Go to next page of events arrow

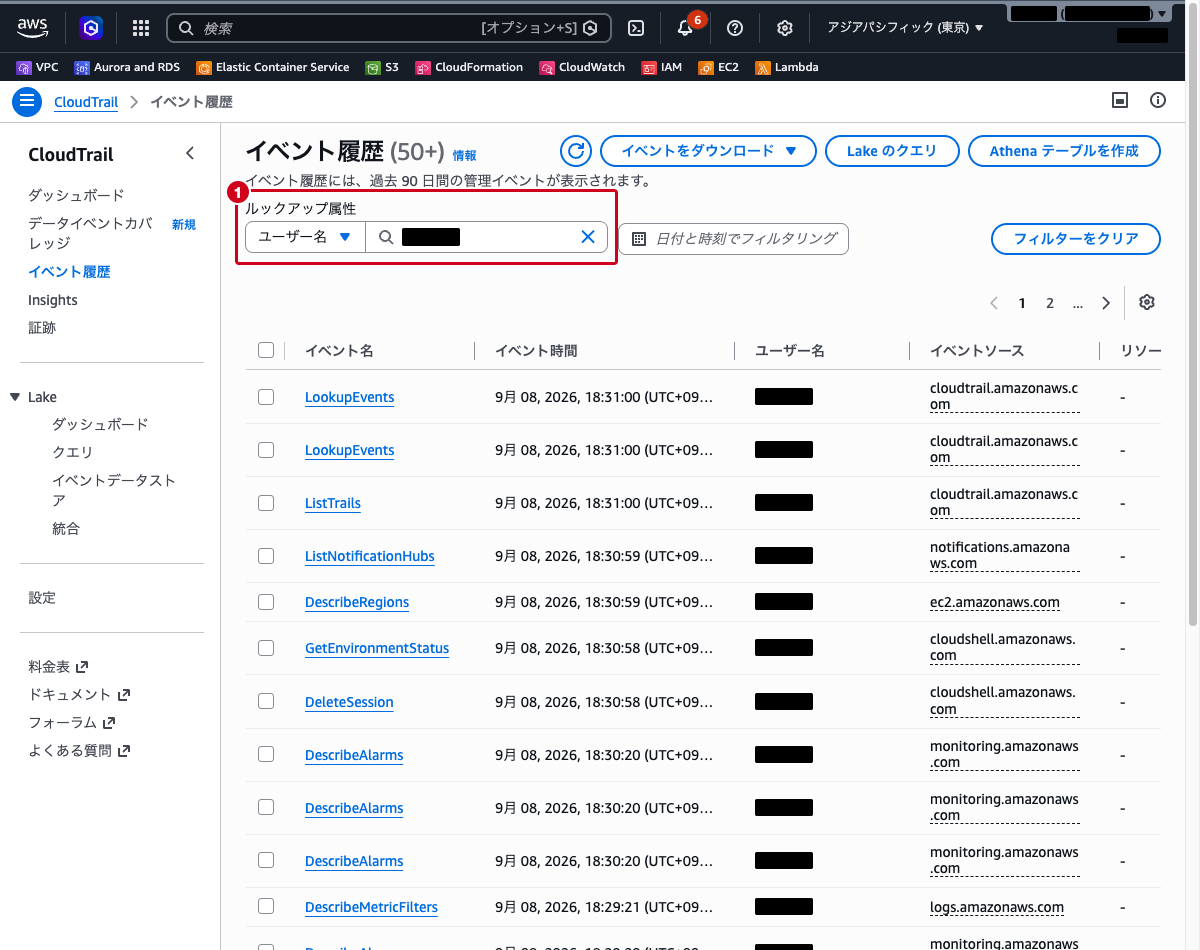[x=1105, y=303]
